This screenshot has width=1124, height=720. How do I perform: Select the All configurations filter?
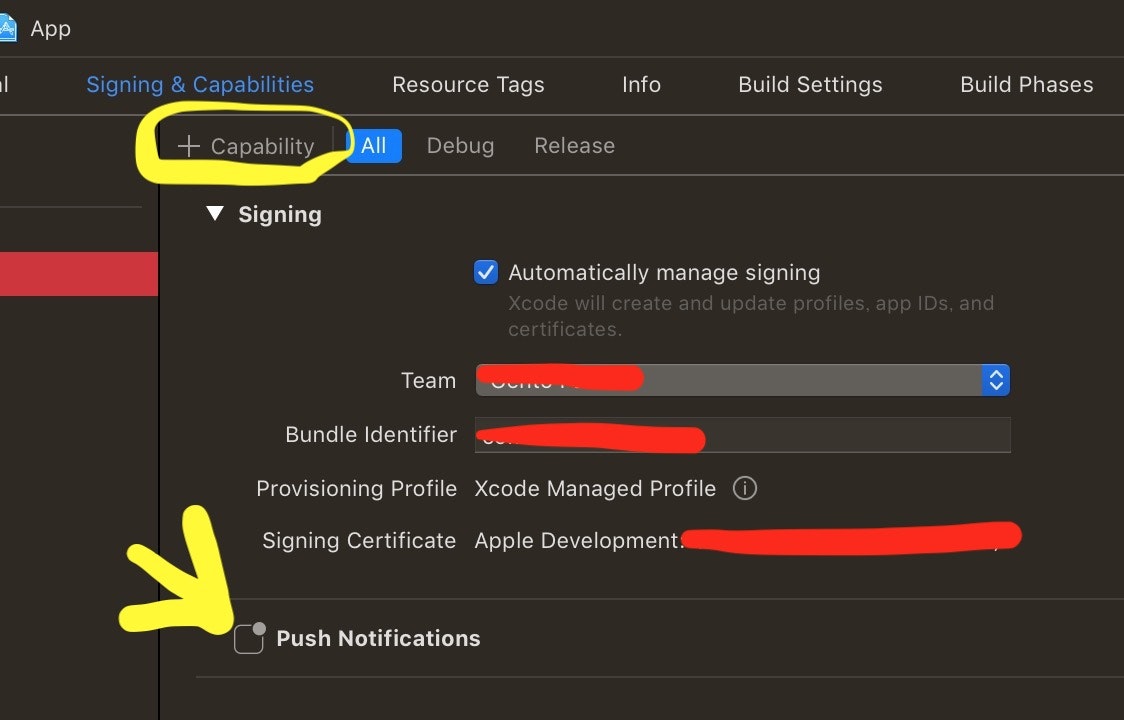click(373, 146)
